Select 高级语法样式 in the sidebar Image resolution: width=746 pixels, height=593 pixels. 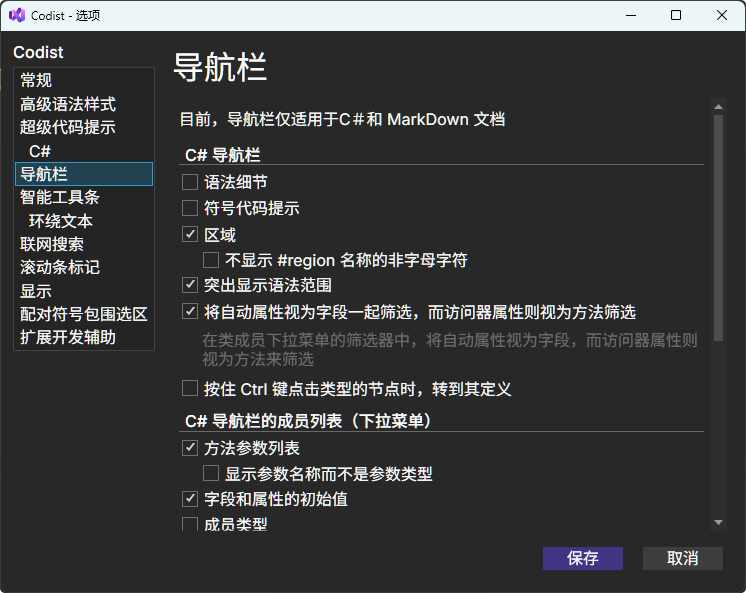tap(68, 104)
